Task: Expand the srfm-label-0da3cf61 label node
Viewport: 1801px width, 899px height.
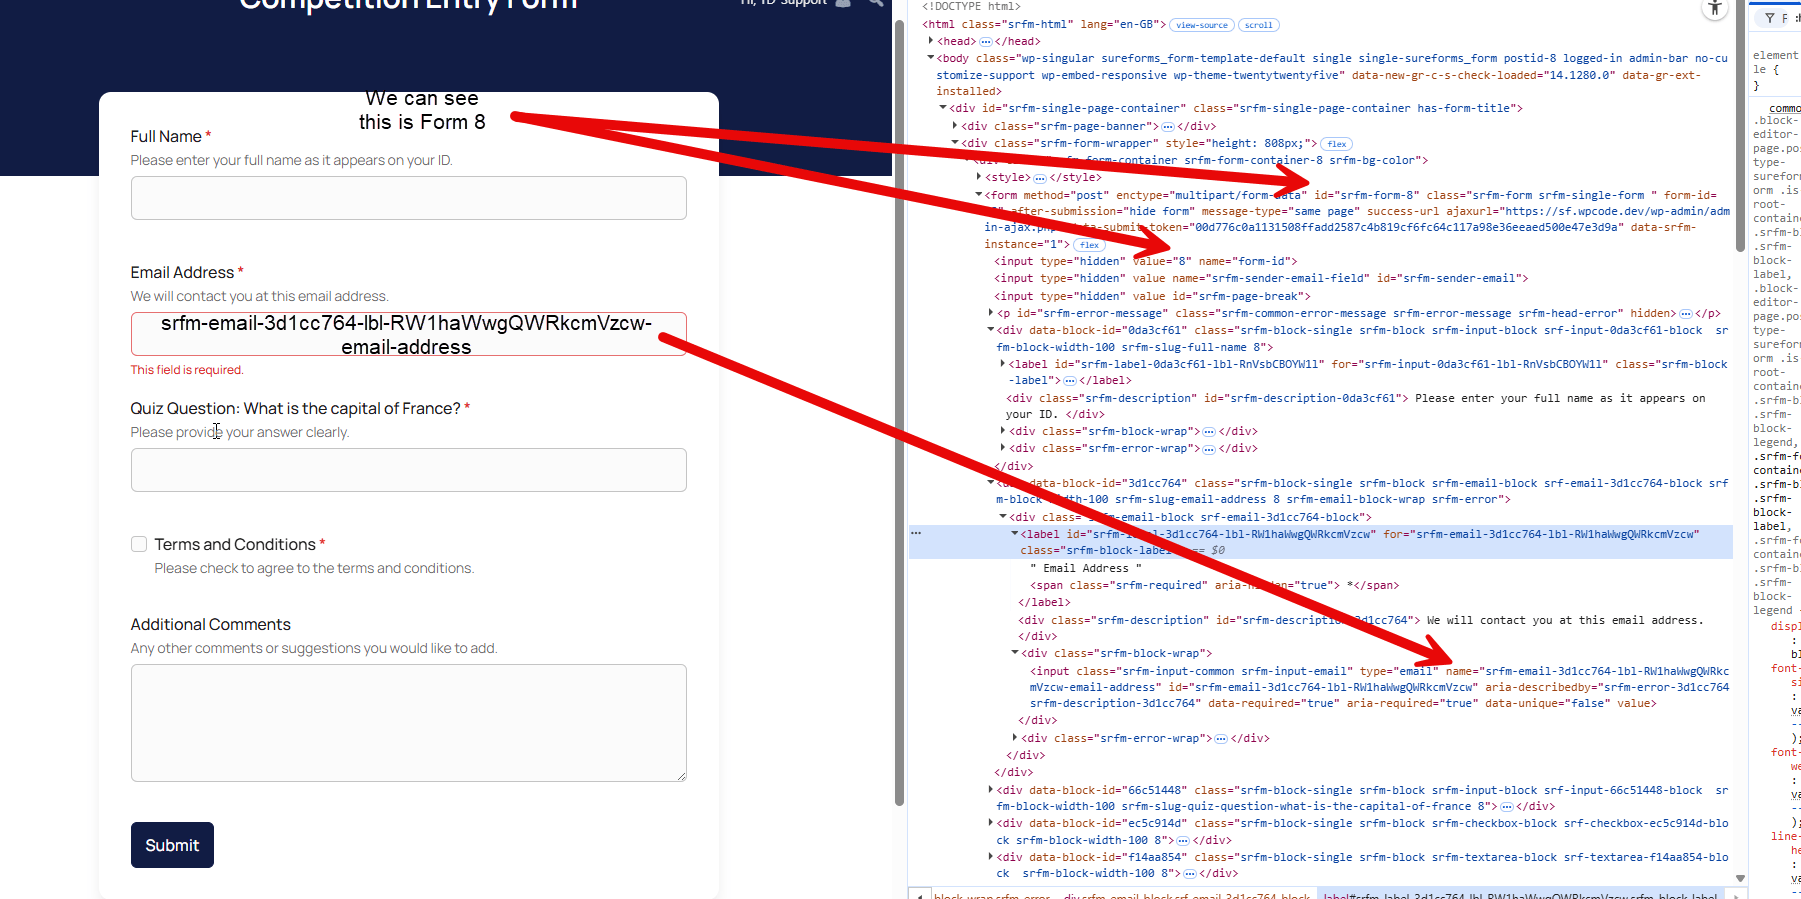Action: coord(1003,364)
